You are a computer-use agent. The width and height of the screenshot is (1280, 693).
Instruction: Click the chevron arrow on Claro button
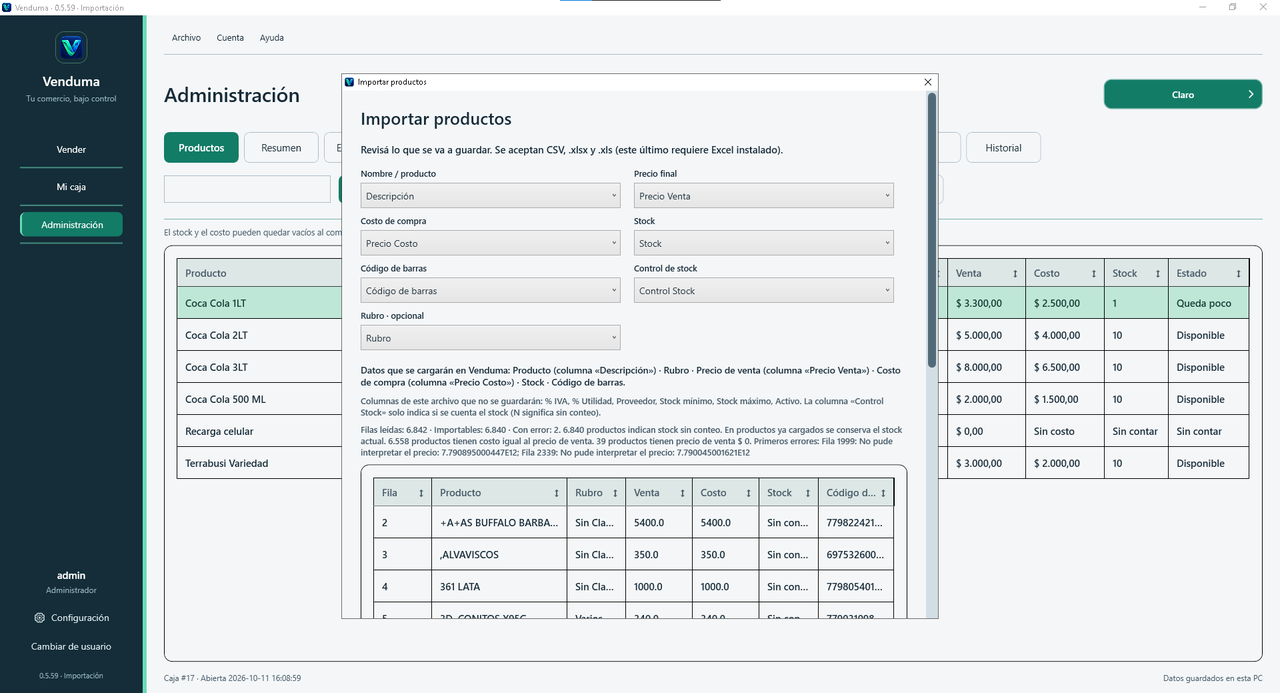click(x=1250, y=95)
